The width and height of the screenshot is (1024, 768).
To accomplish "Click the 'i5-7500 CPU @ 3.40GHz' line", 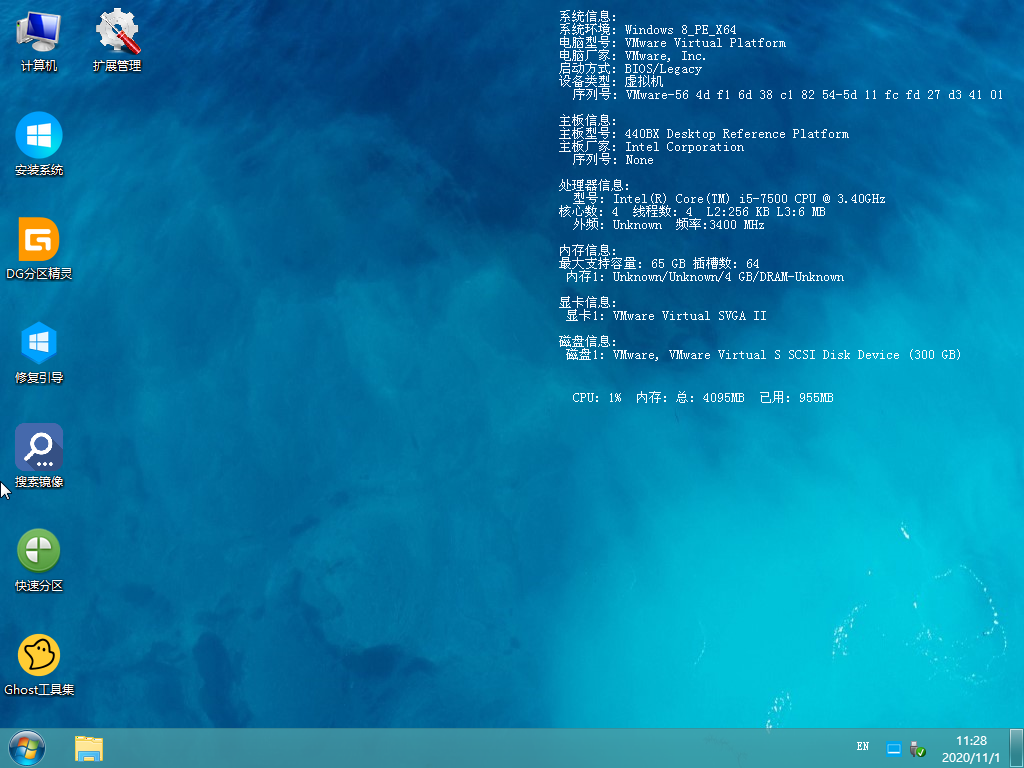I will (x=812, y=199).
